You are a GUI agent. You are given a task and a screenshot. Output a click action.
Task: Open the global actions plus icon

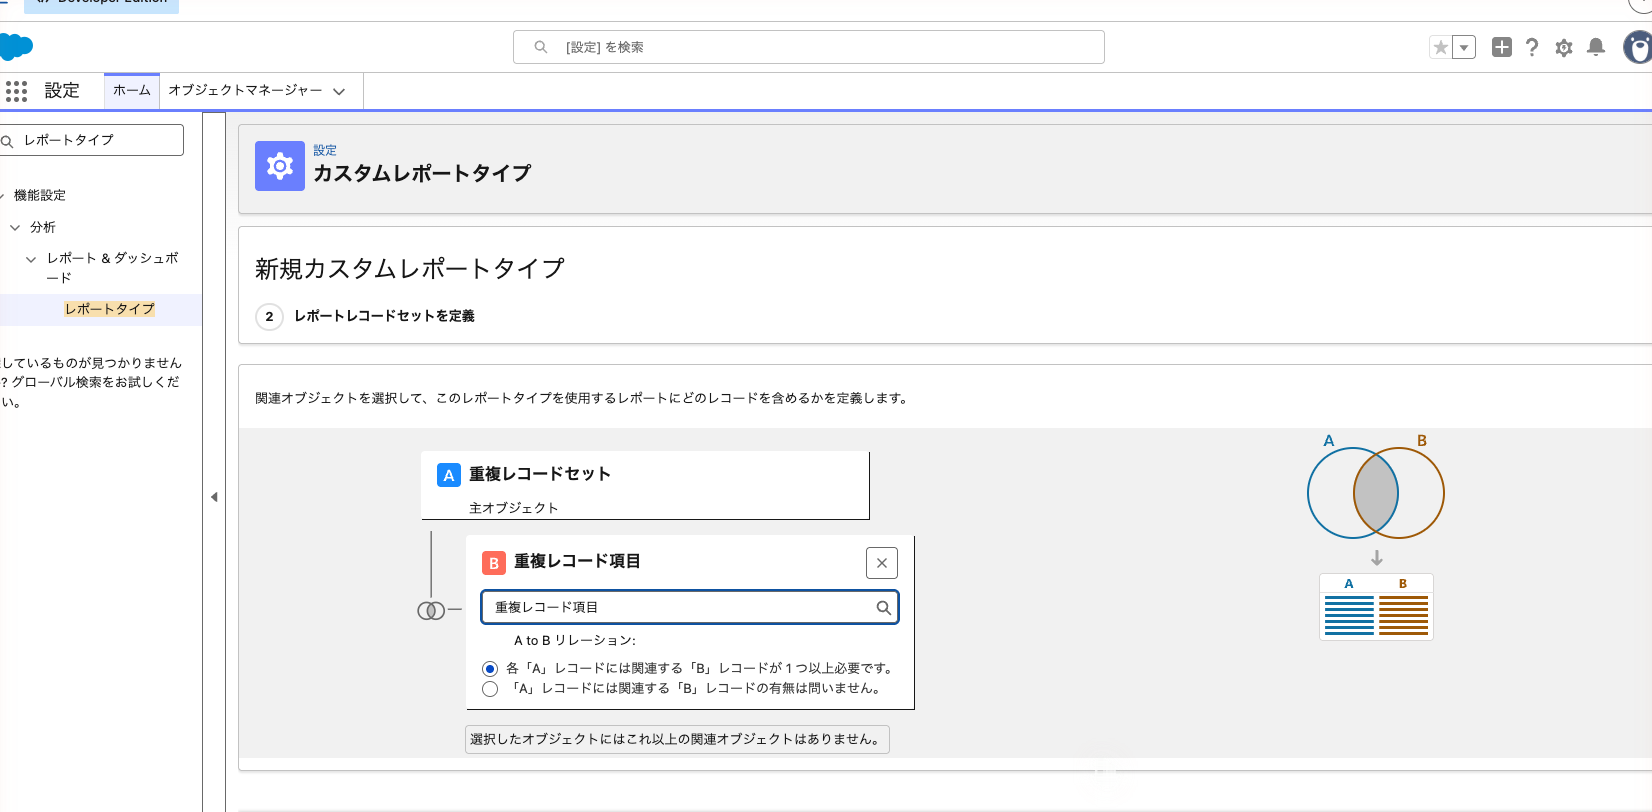(x=1502, y=47)
